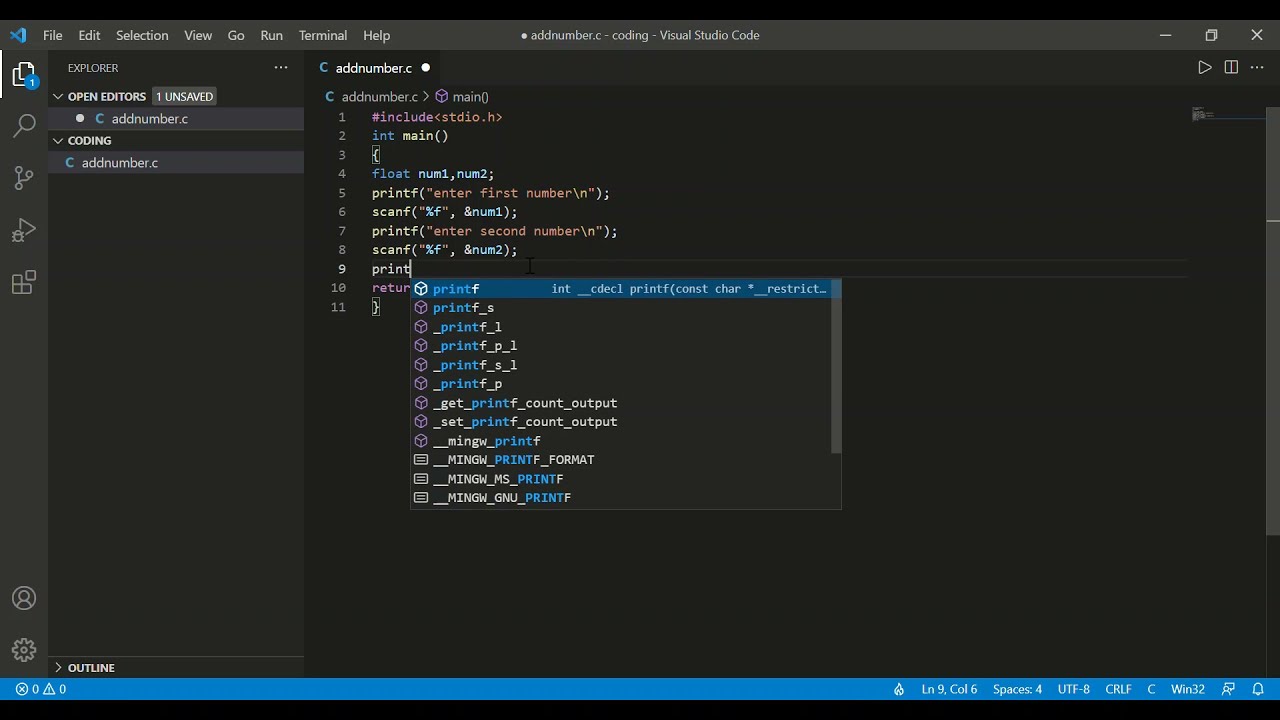Click the Split Editor icon

(1231, 67)
